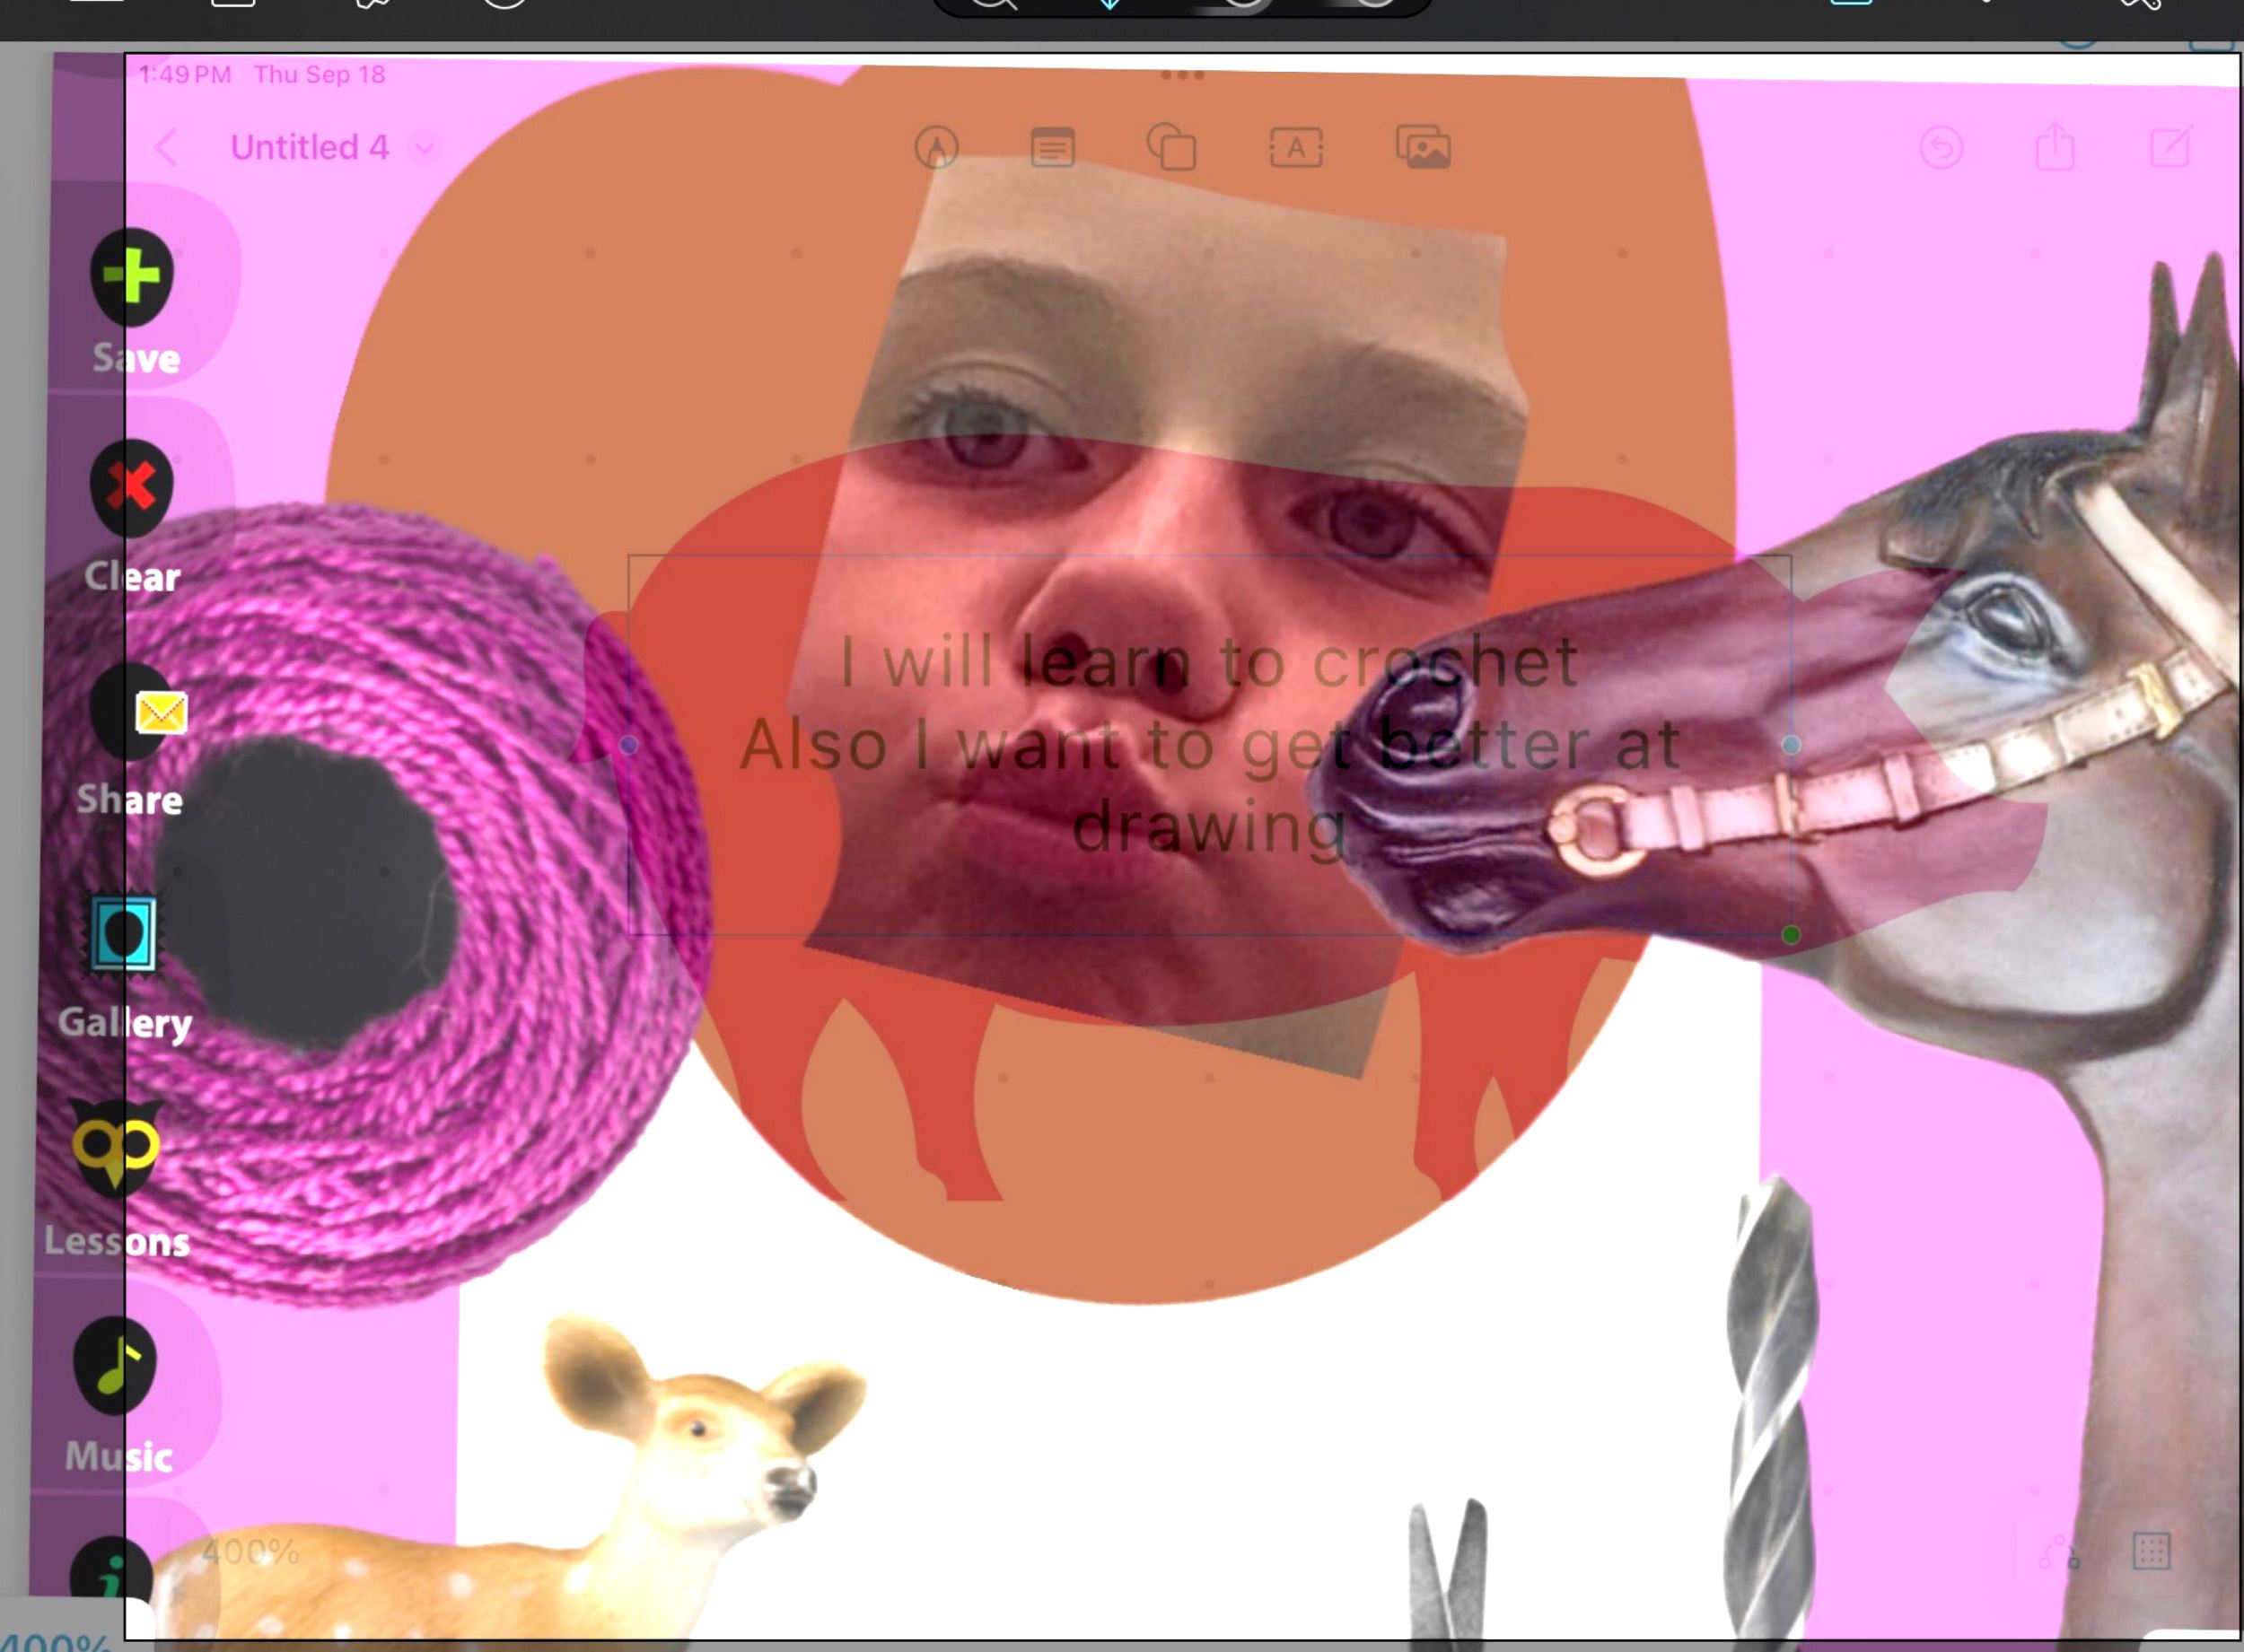
Task: Click the Music note button
Action: (x=116, y=1365)
